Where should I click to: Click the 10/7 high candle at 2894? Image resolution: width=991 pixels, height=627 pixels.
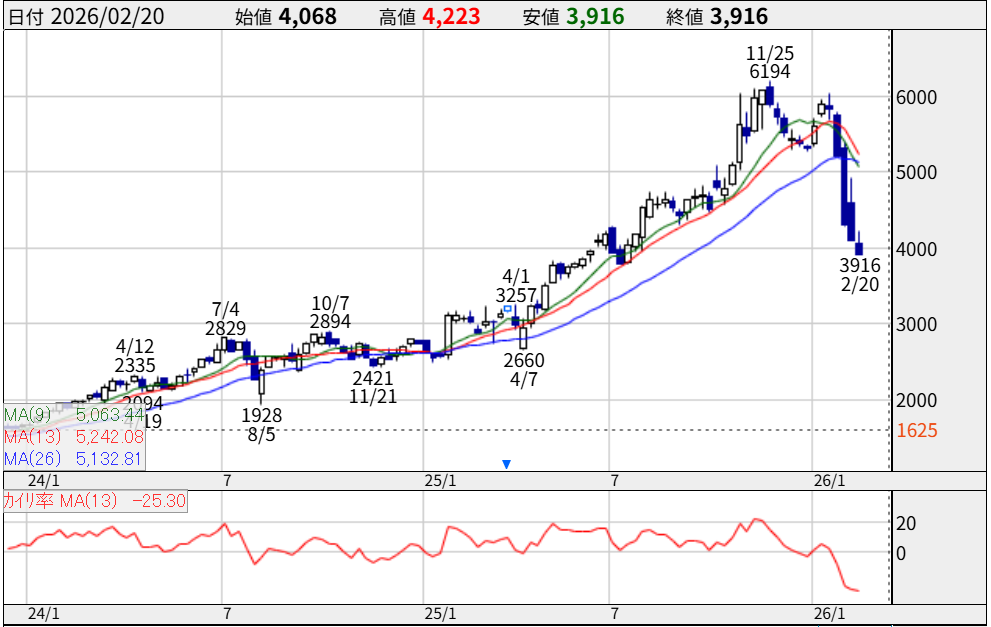coord(328,337)
